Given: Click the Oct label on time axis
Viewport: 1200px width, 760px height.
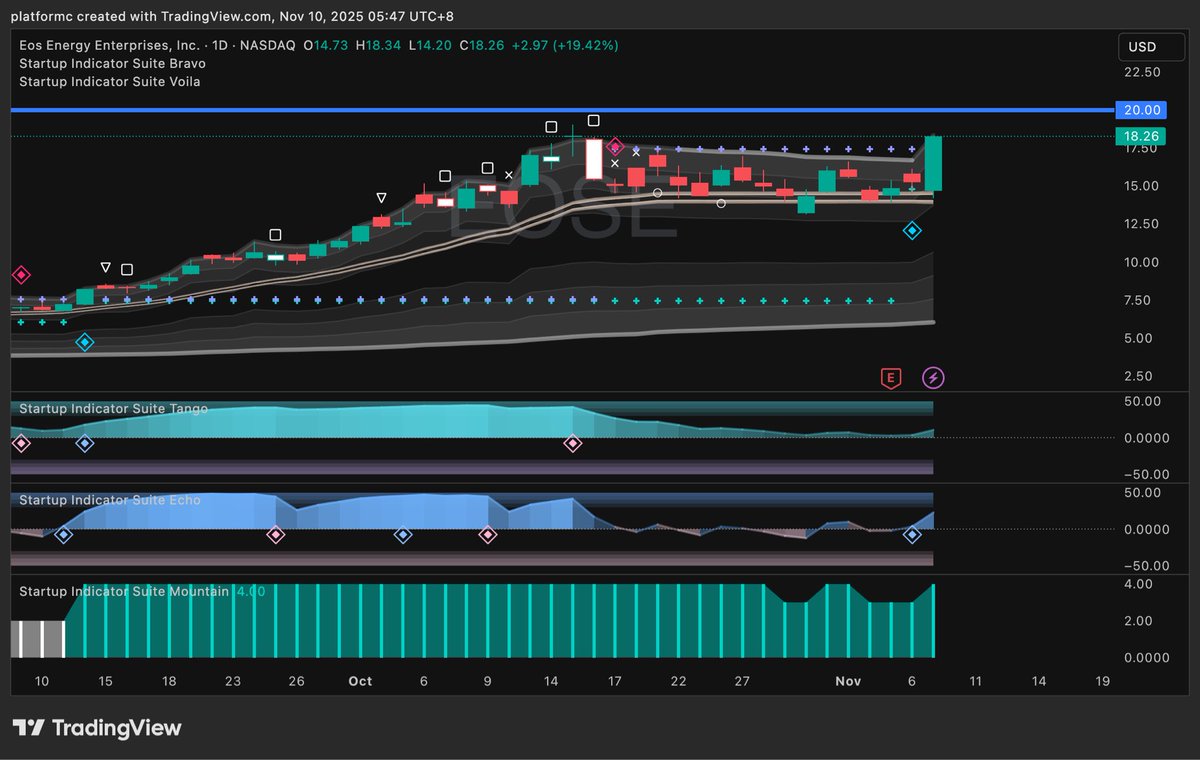Looking at the screenshot, I should point(360,681).
